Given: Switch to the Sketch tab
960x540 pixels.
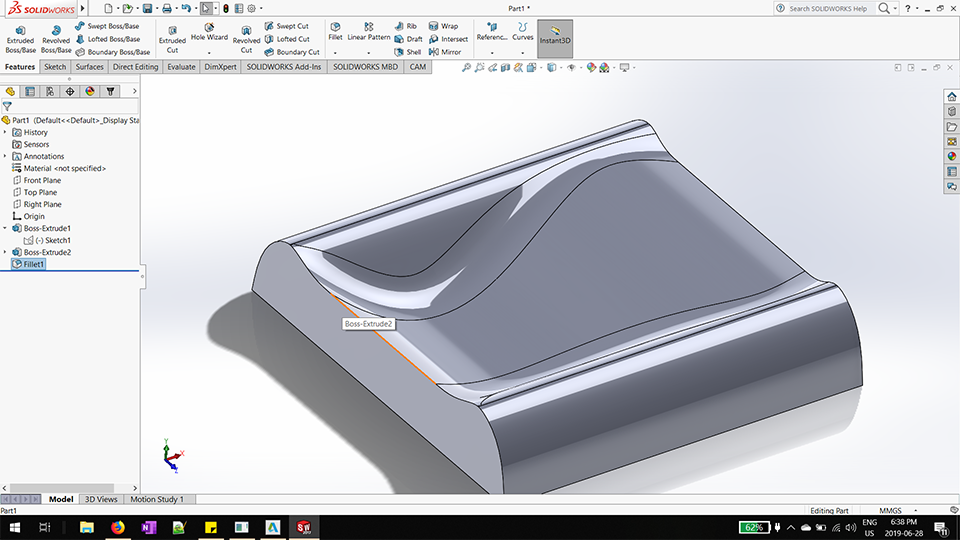Looking at the screenshot, I should click(x=55, y=67).
